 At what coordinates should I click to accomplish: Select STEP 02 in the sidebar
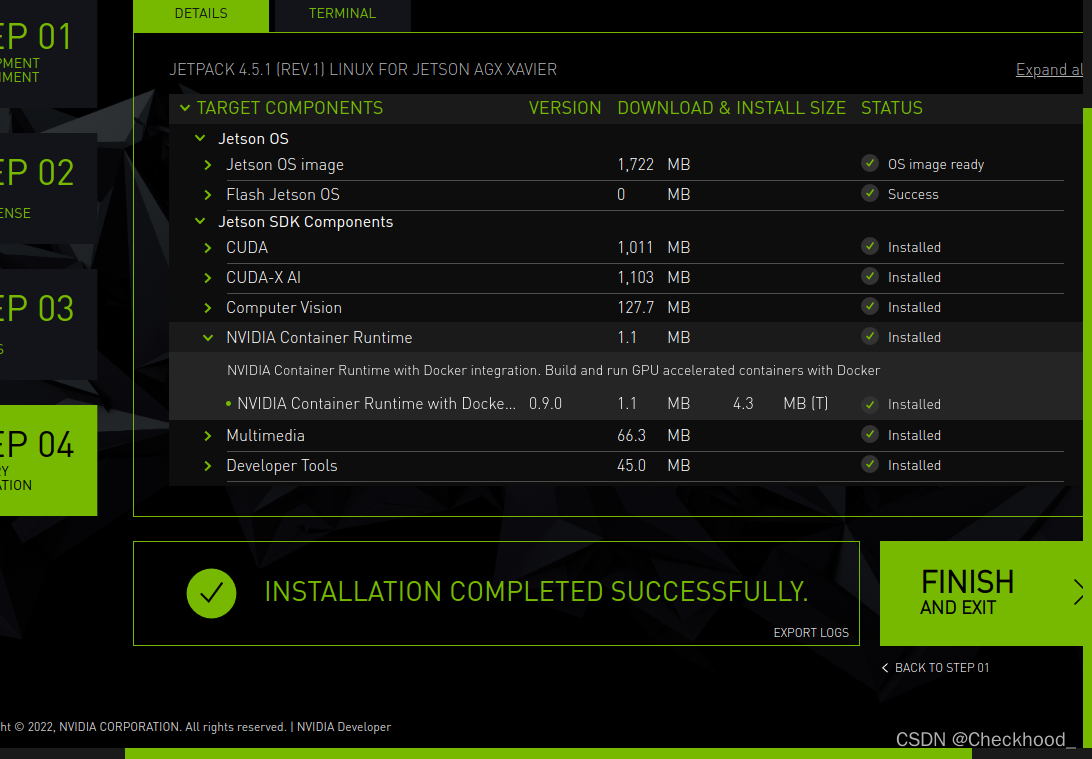point(47,188)
